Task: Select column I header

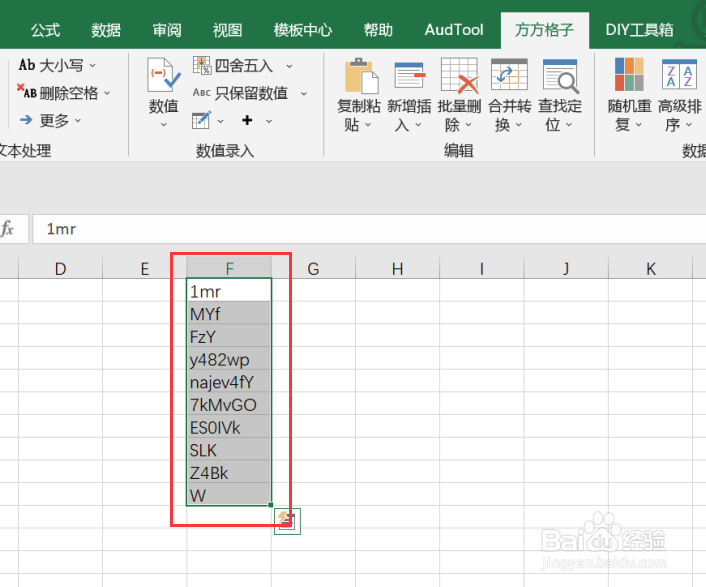Action: click(482, 269)
